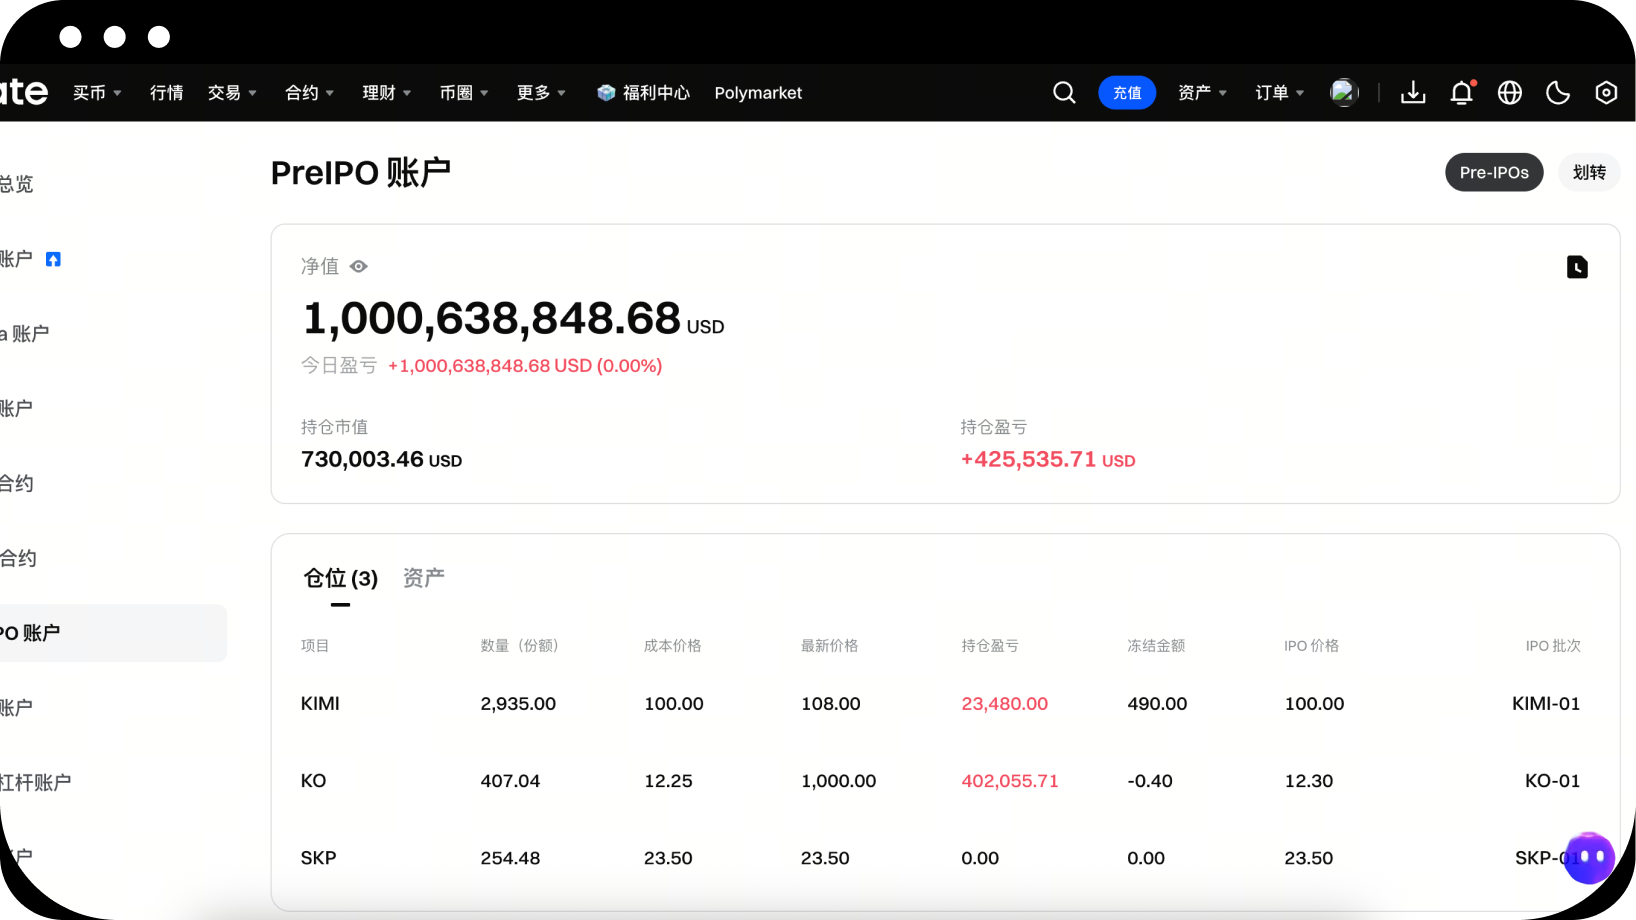This screenshot has width=1636, height=920.
Task: Expand the 订单 dropdown in top bar
Action: click(x=1280, y=93)
